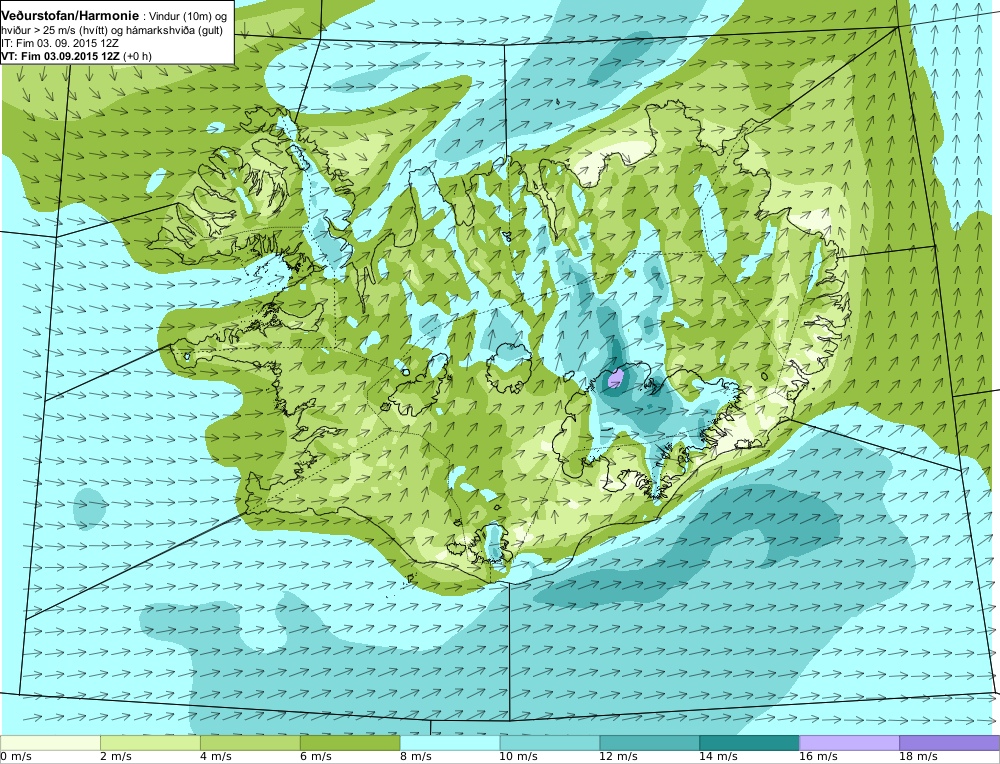Click the 12 m/s legend swatch
Image resolution: width=1000 pixels, height=764 pixels.
pyautogui.click(x=649, y=743)
